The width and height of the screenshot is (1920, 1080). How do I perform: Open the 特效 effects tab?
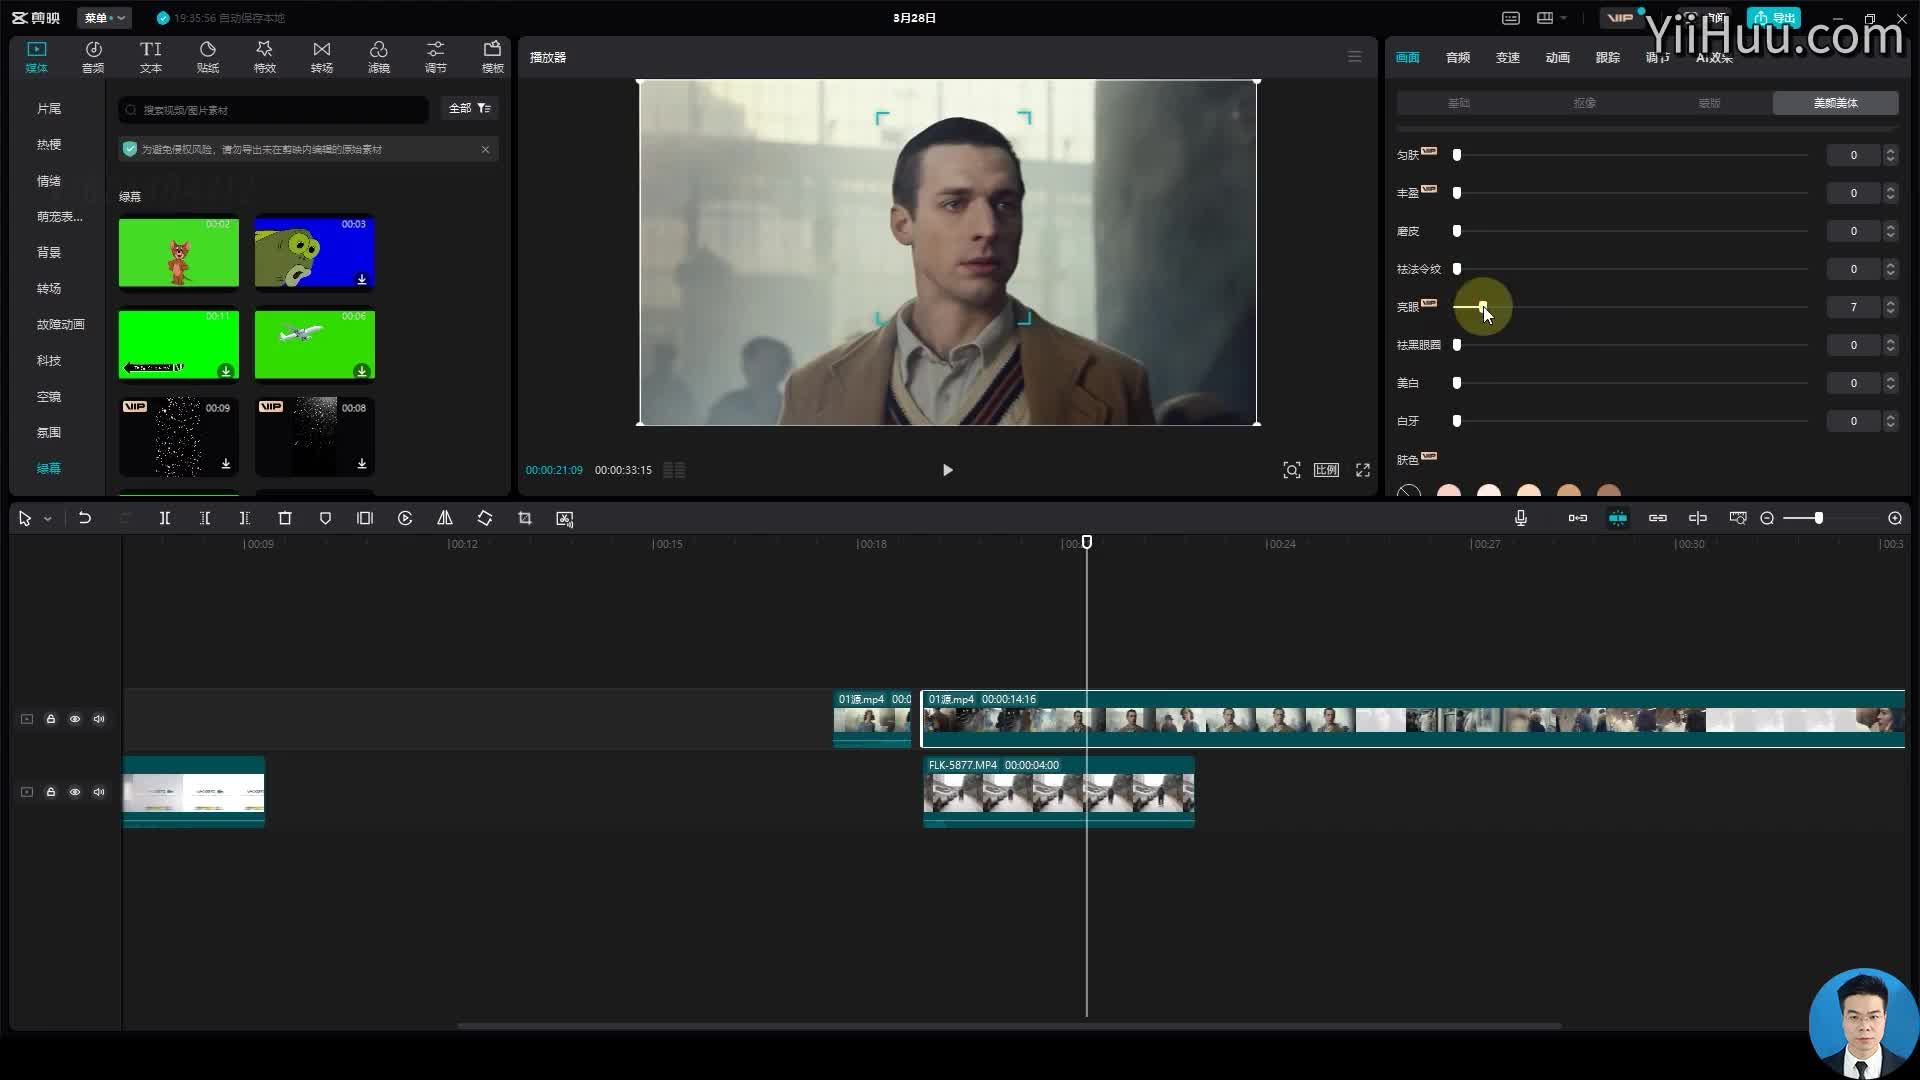[x=264, y=57]
